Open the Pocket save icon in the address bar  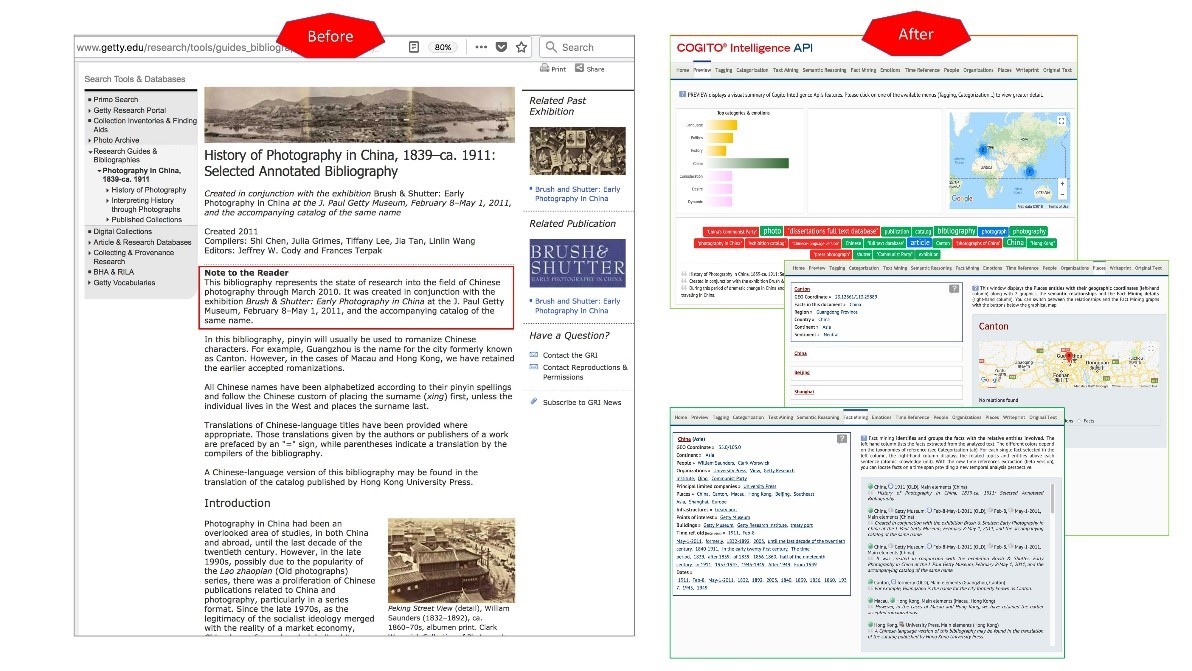pyautogui.click(x=503, y=47)
